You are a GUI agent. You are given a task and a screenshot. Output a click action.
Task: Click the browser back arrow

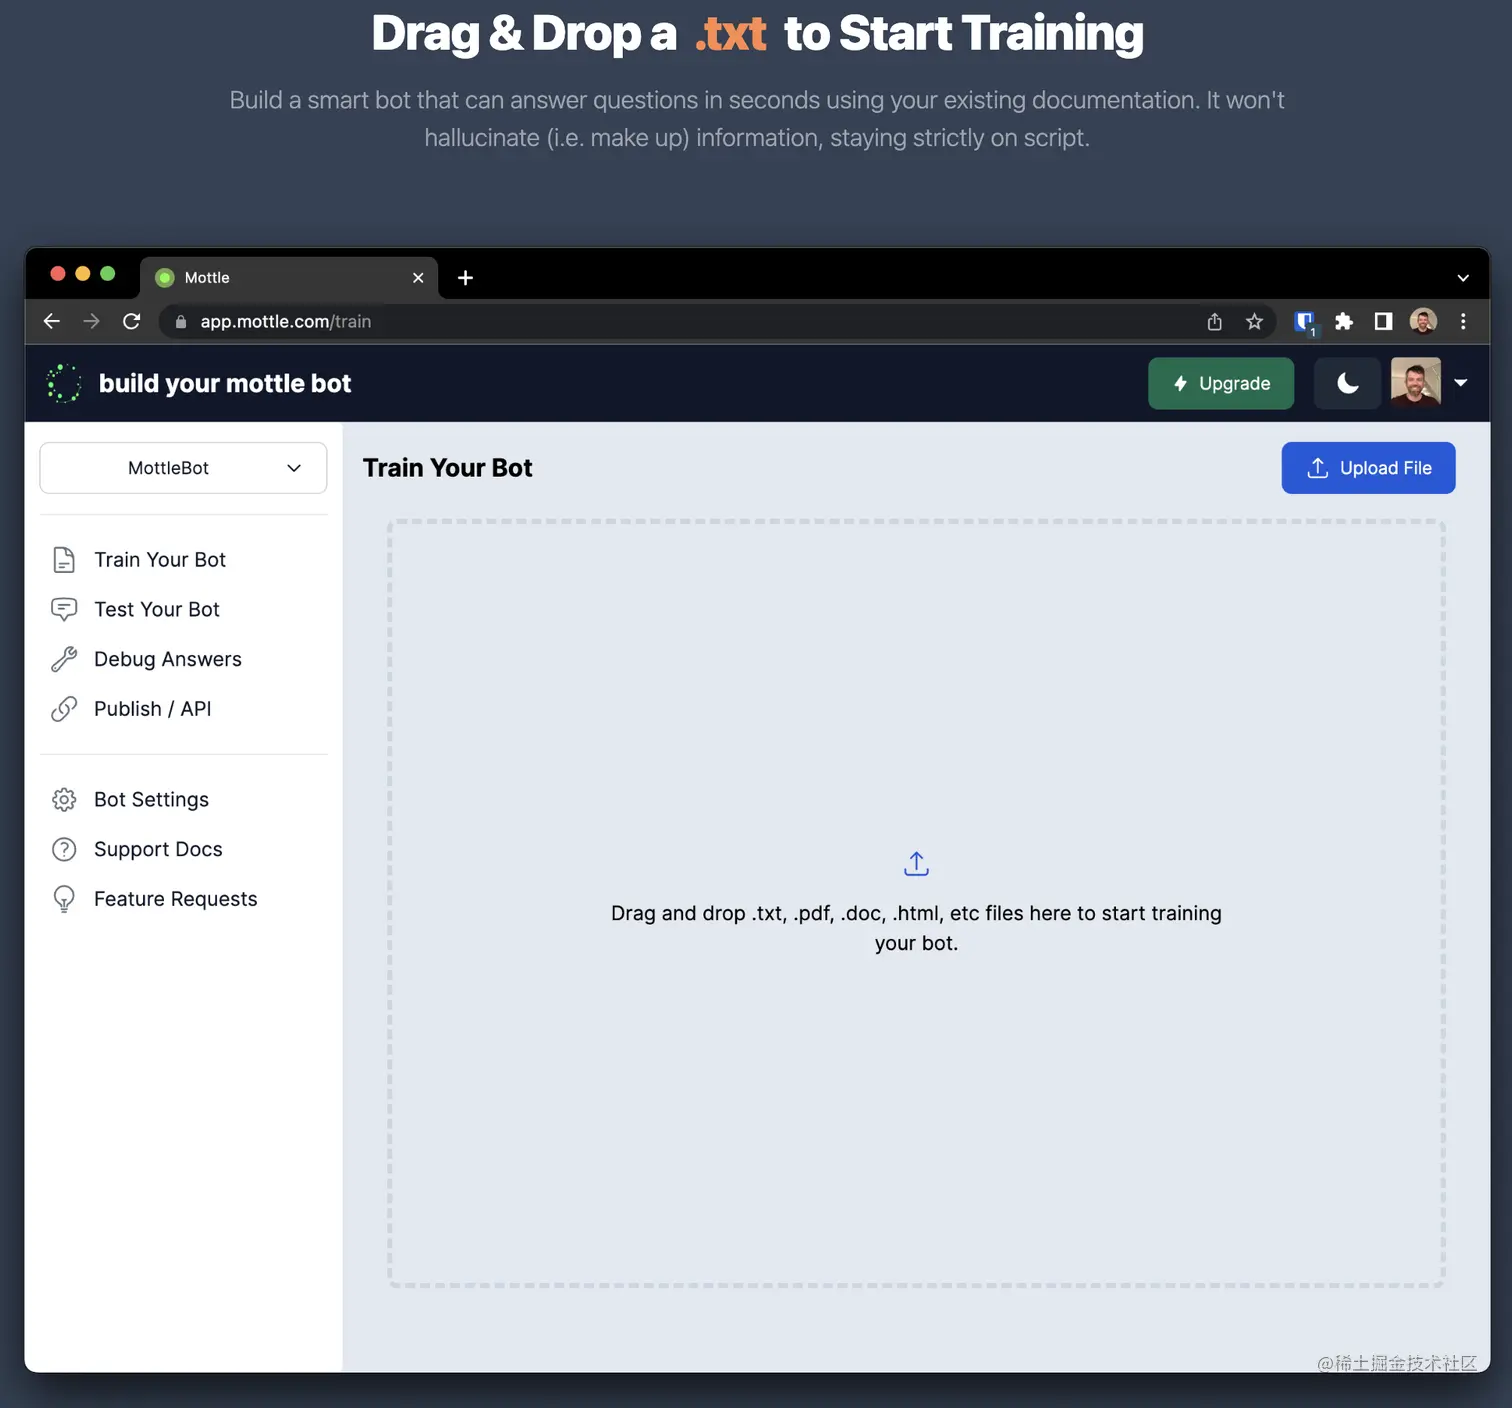coord(52,321)
